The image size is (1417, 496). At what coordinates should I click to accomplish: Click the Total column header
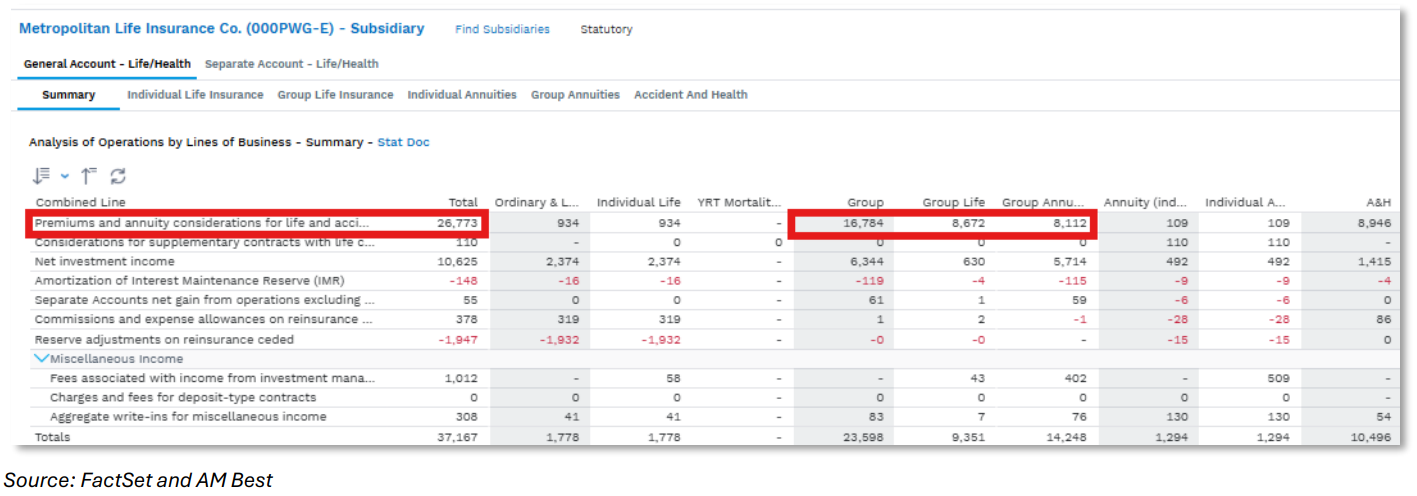point(463,203)
